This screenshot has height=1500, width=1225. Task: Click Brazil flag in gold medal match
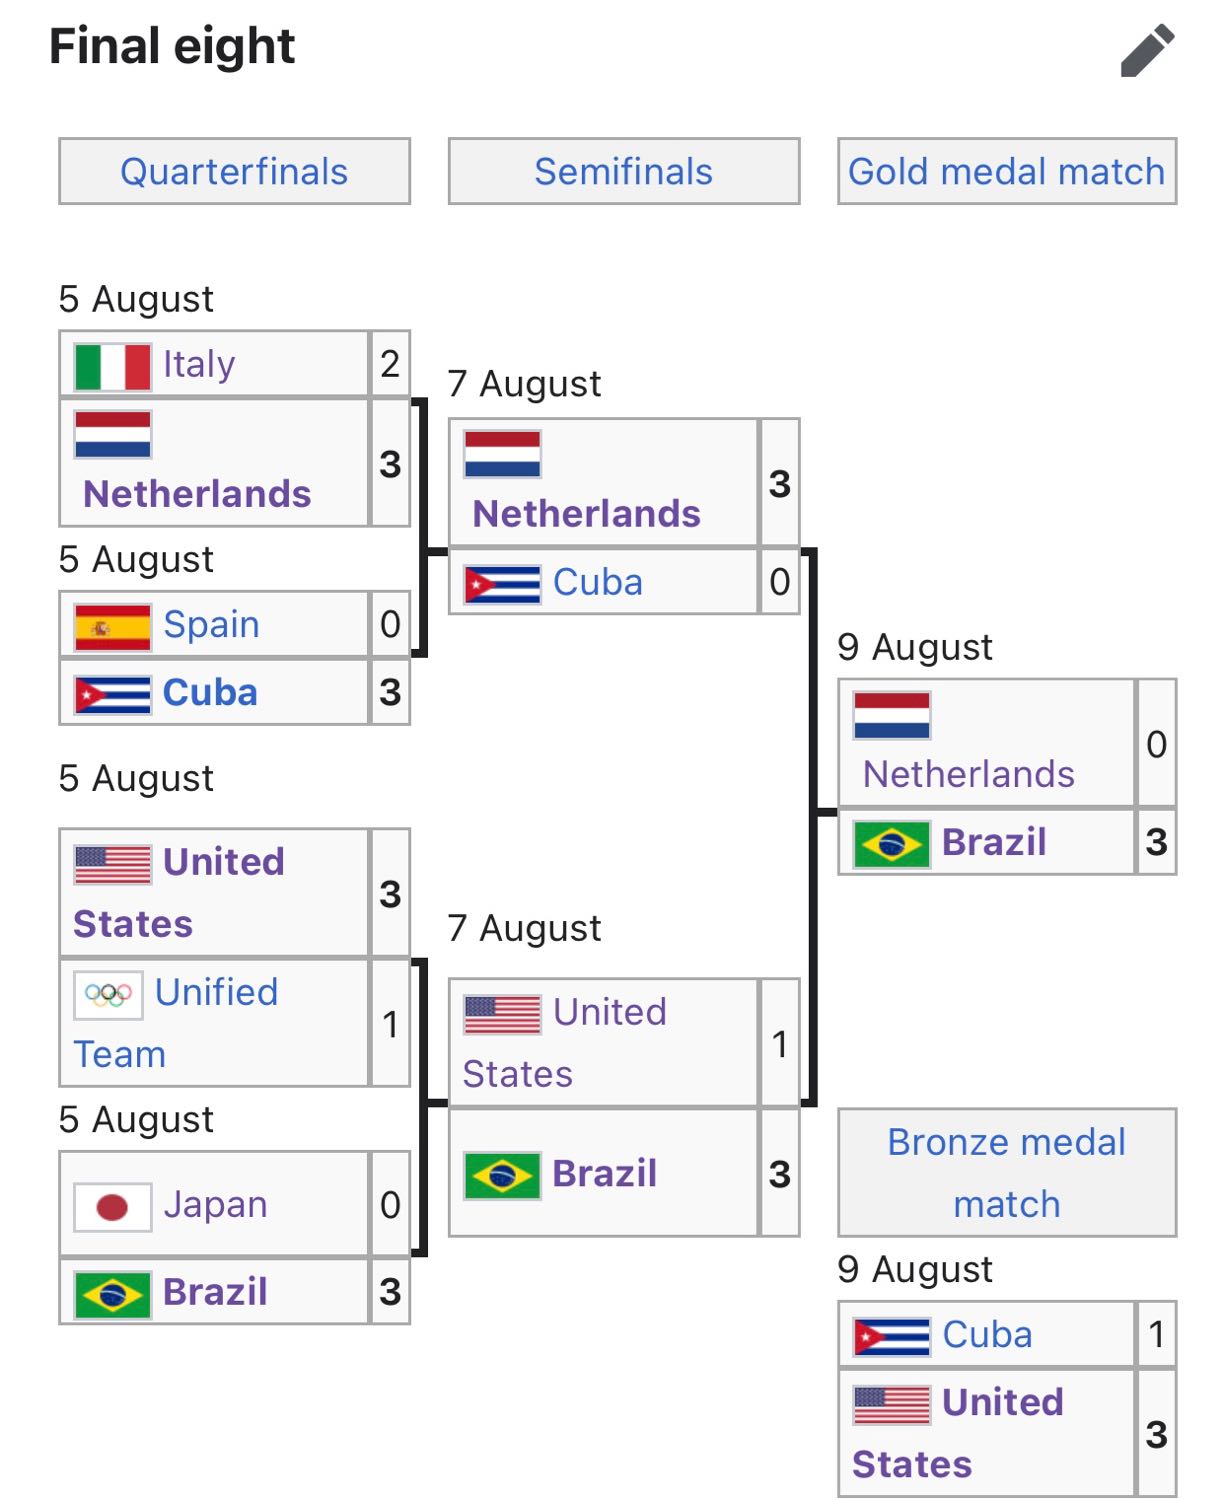coord(891,845)
